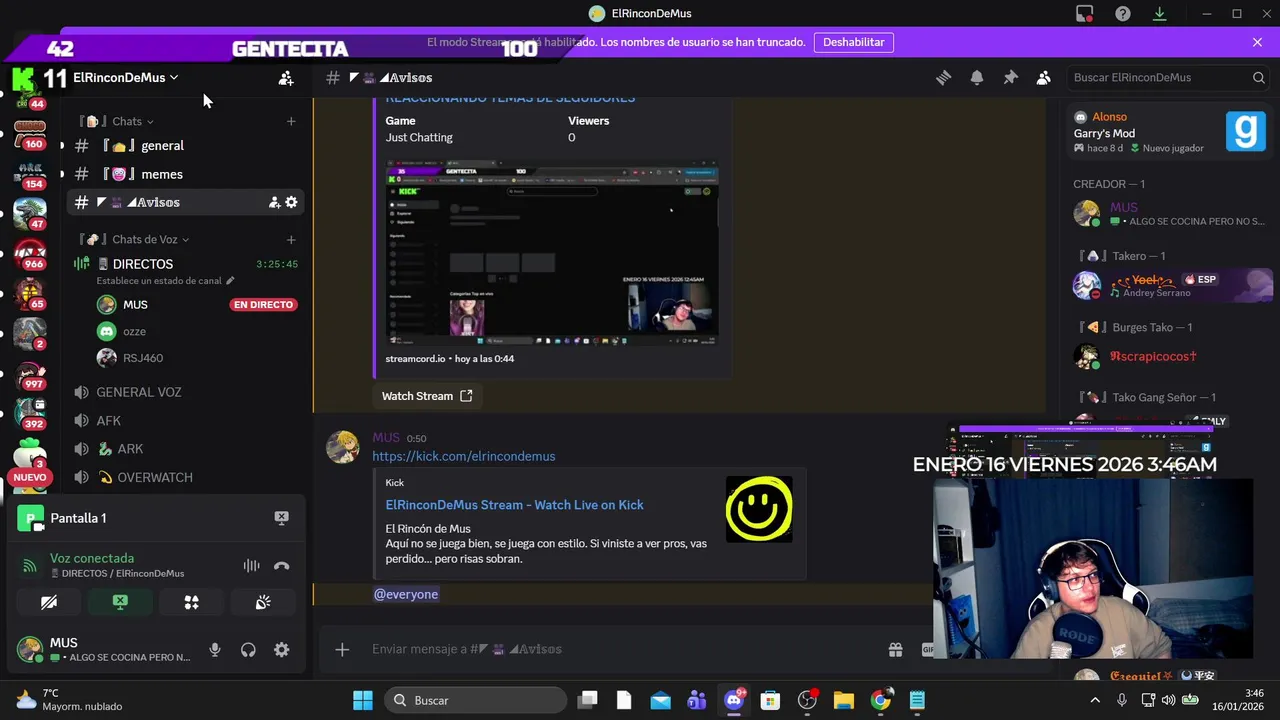Screen dimensions: 1280x720
Task: Select MUS in DIRECTOS voice channel
Action: click(x=135, y=304)
